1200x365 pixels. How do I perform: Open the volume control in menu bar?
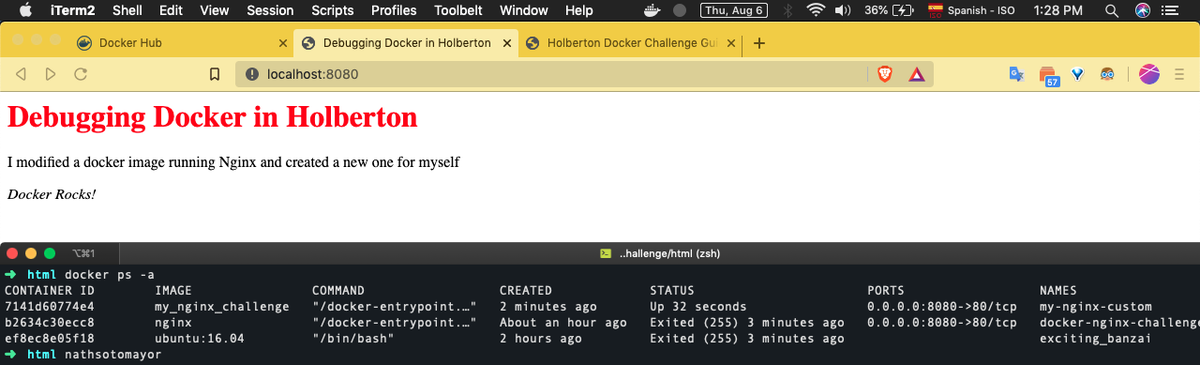pos(843,11)
